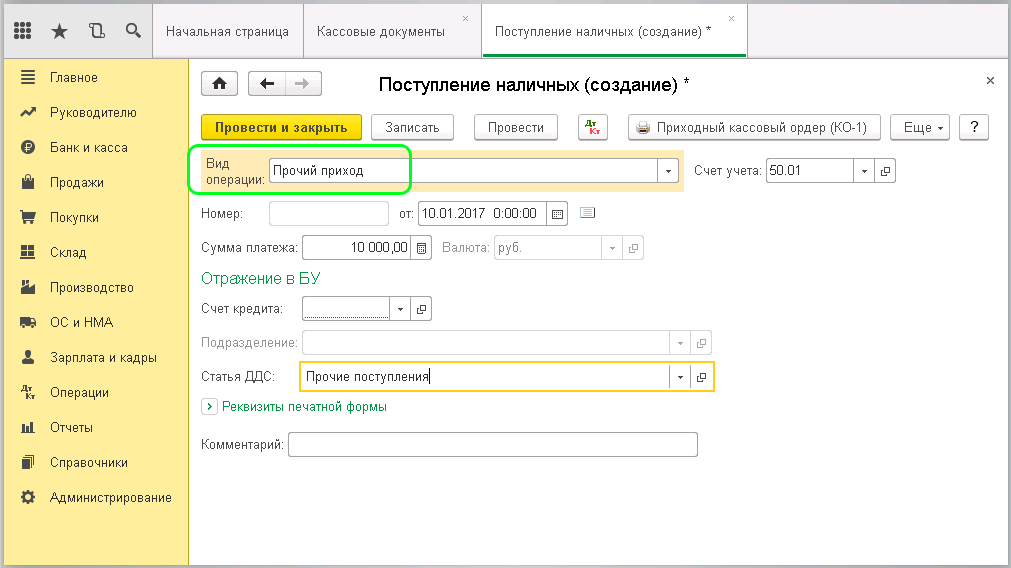1011x568 pixels.
Task: Open Склад section
Action: click(95, 252)
